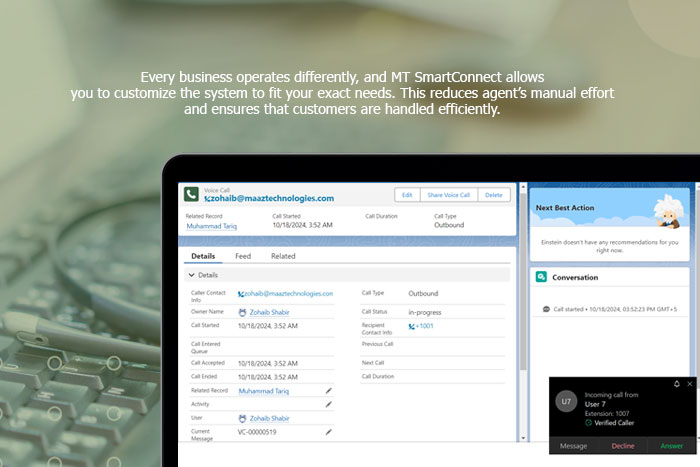Click the in-progress Call Status value

425,313
